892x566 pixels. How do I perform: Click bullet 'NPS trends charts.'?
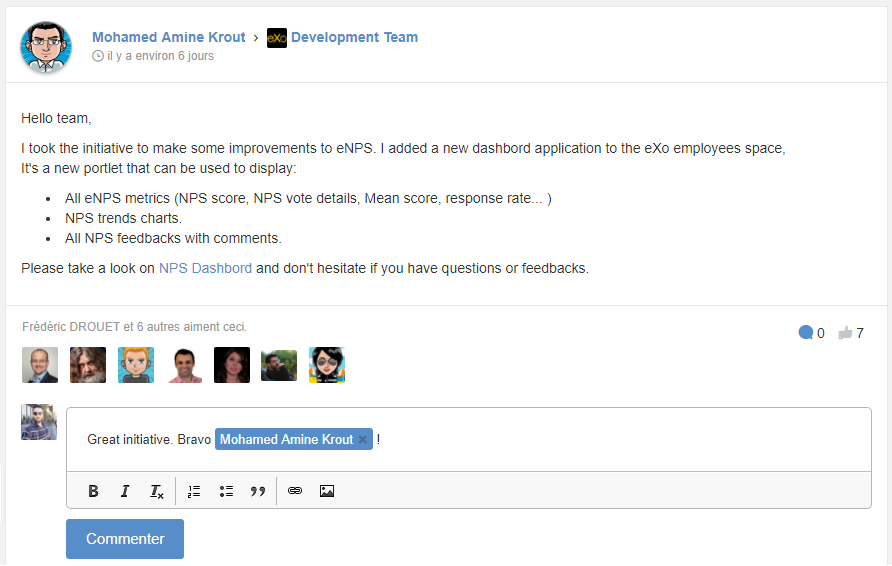click(123, 218)
